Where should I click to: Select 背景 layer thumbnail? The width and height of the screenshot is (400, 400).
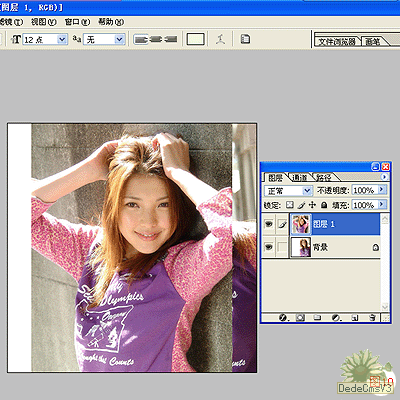click(301, 247)
